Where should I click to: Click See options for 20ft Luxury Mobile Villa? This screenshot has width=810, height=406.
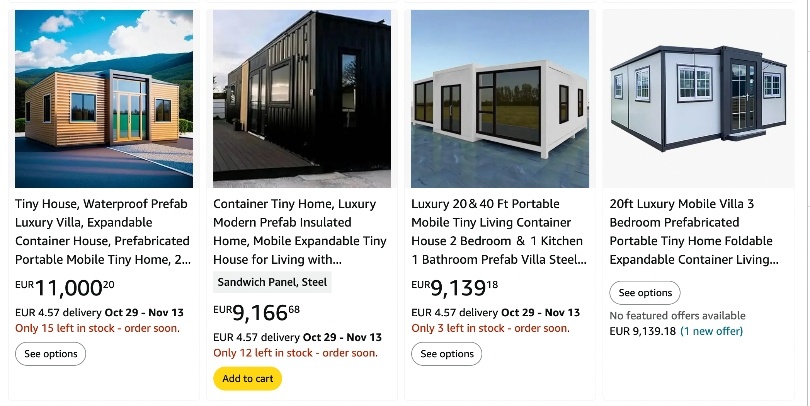645,293
